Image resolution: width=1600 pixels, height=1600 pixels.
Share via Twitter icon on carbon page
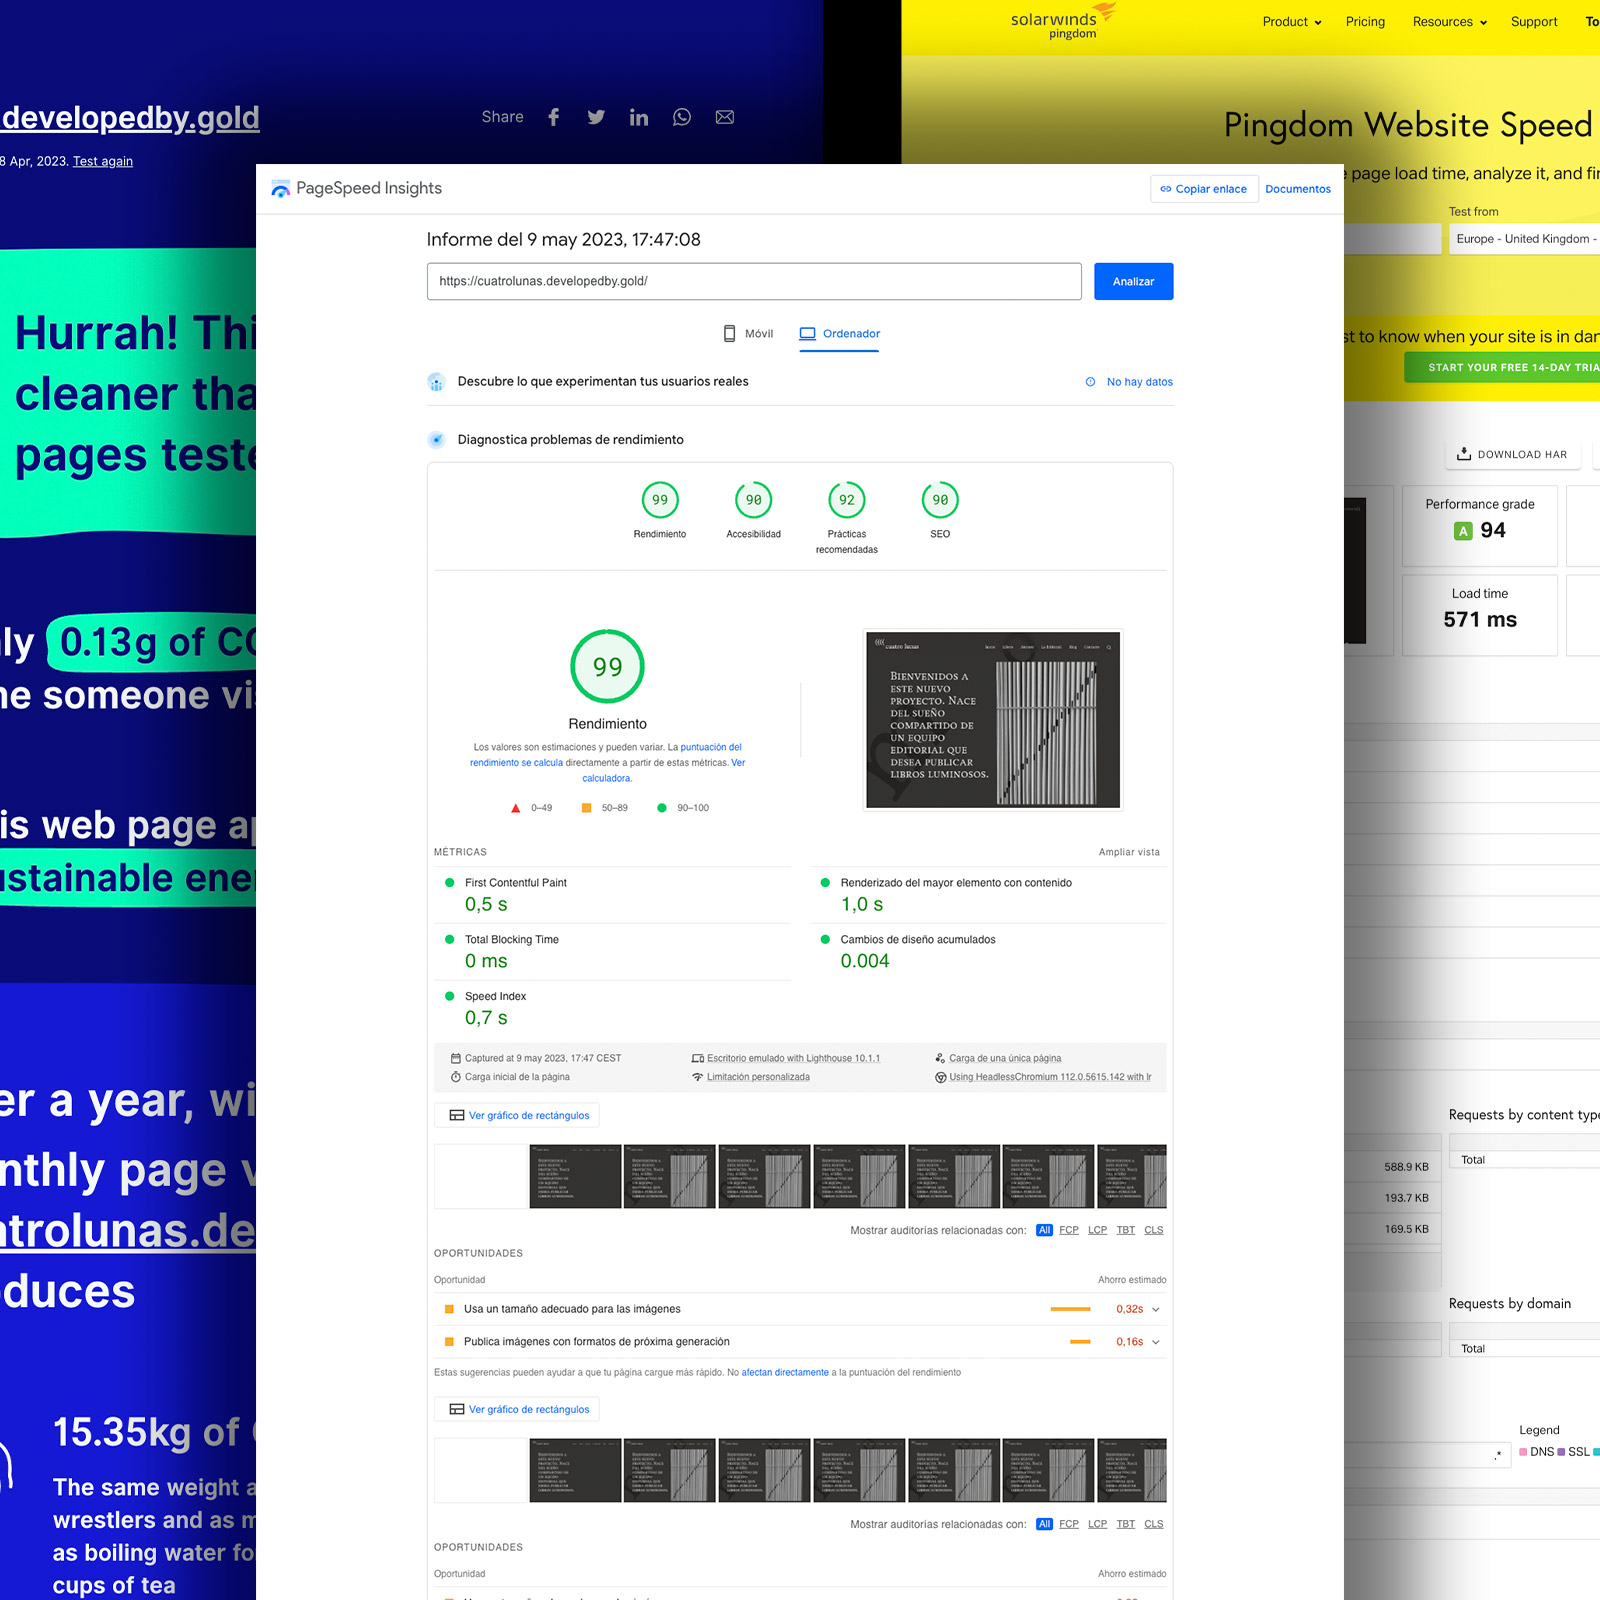pyautogui.click(x=596, y=117)
